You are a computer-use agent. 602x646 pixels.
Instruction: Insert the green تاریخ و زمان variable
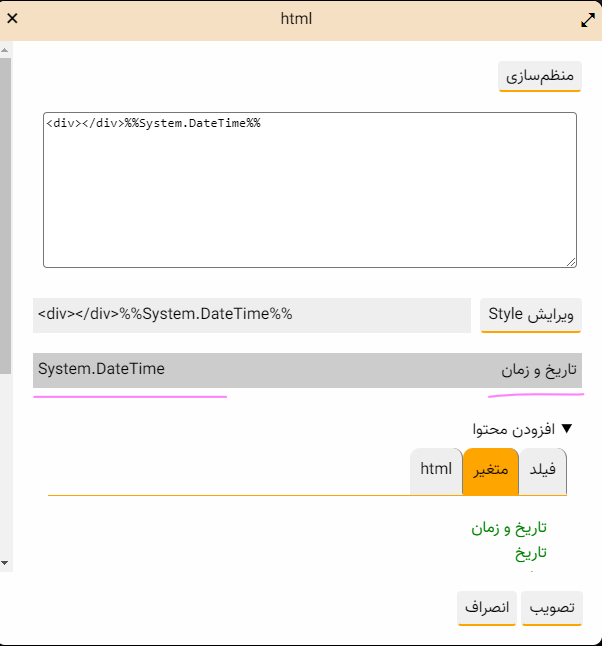(x=509, y=528)
